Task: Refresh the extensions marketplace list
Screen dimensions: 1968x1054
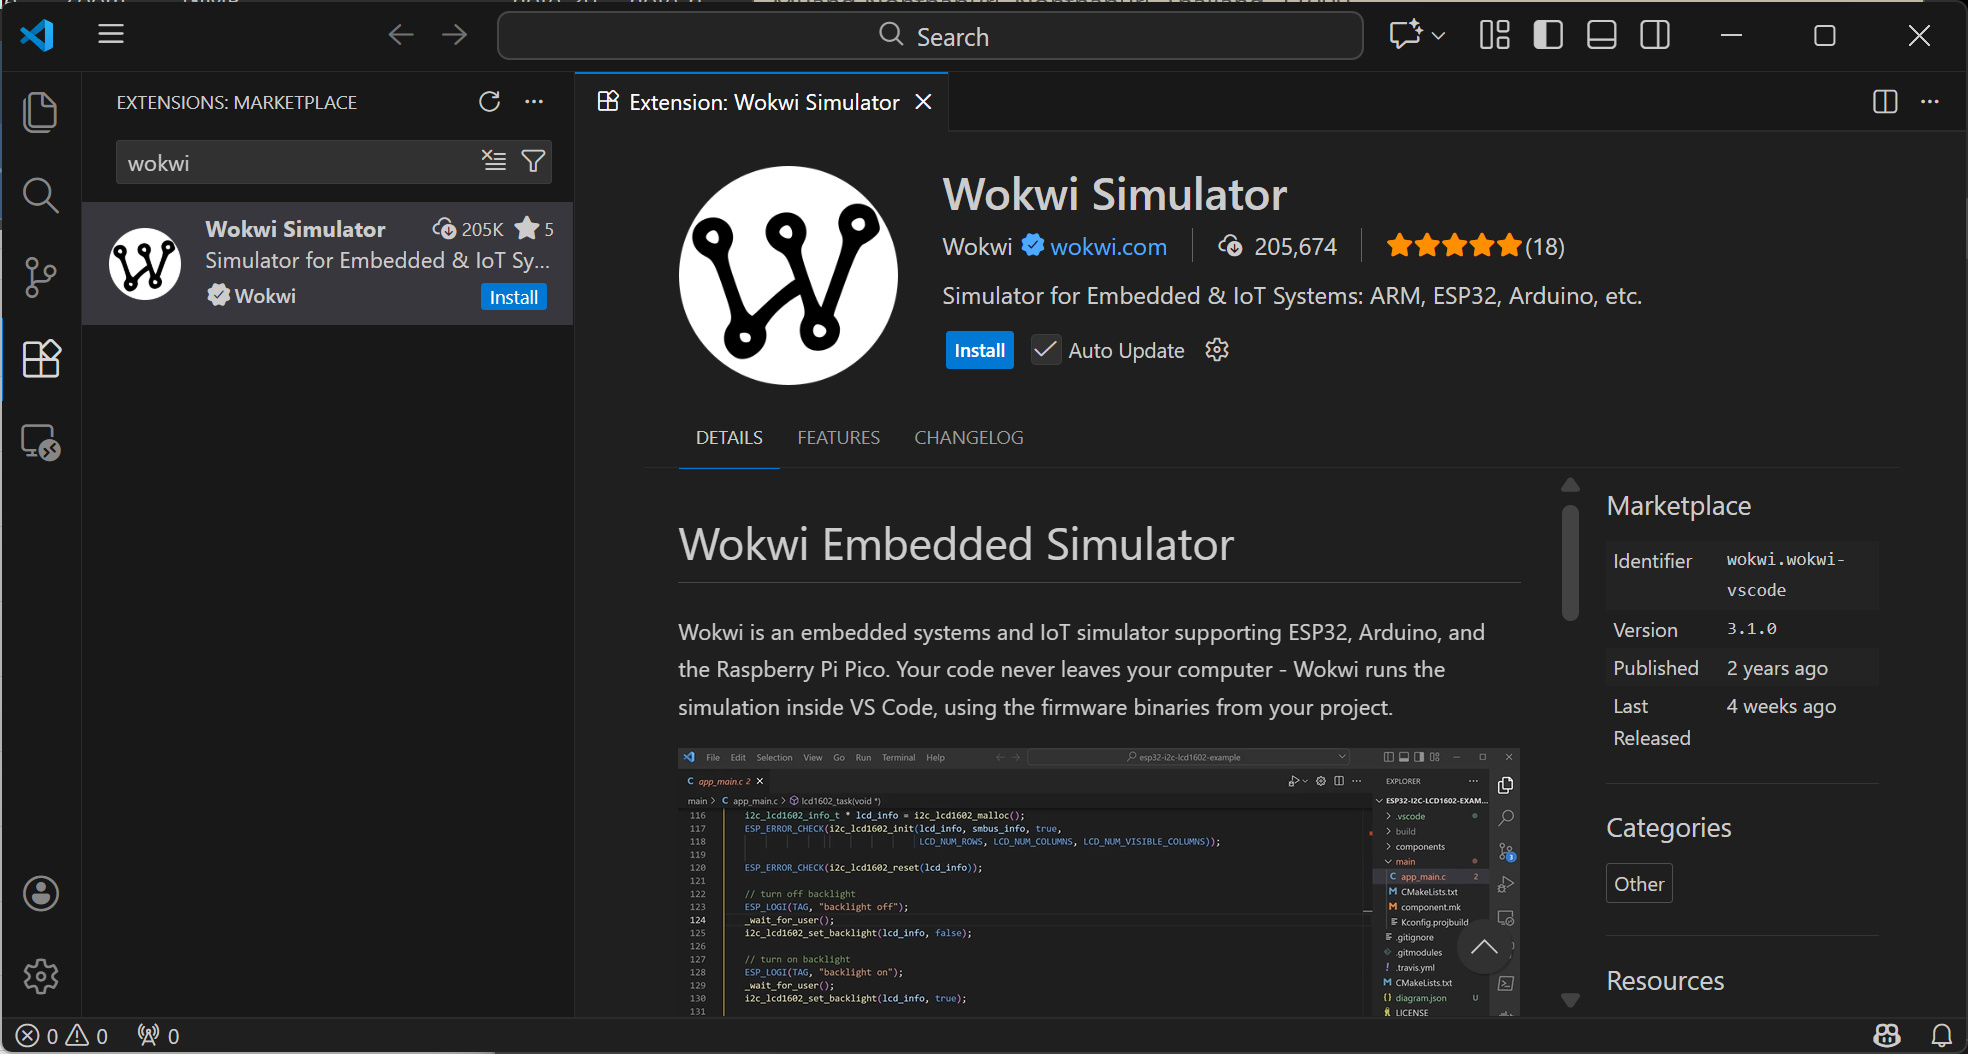Action: coord(489,102)
